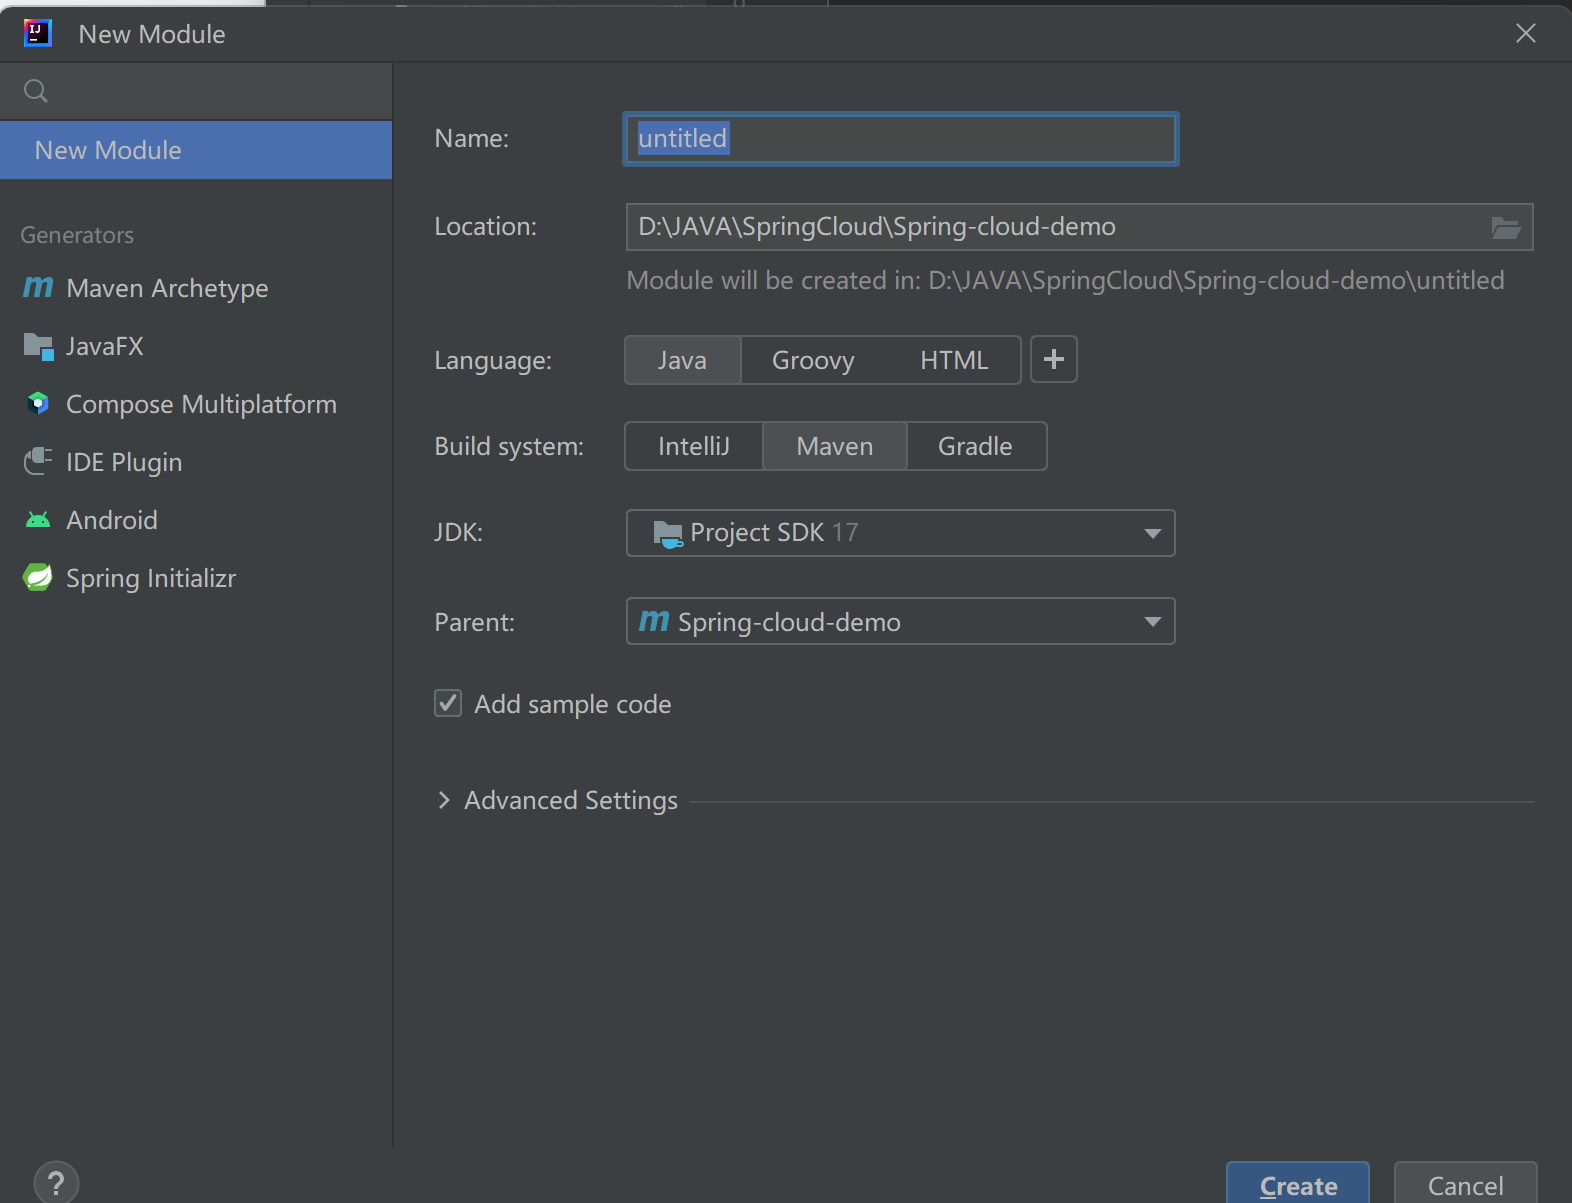Screen dimensions: 1572x1203
Task: Click the 'Parent:' label
Action: click(x=474, y=622)
